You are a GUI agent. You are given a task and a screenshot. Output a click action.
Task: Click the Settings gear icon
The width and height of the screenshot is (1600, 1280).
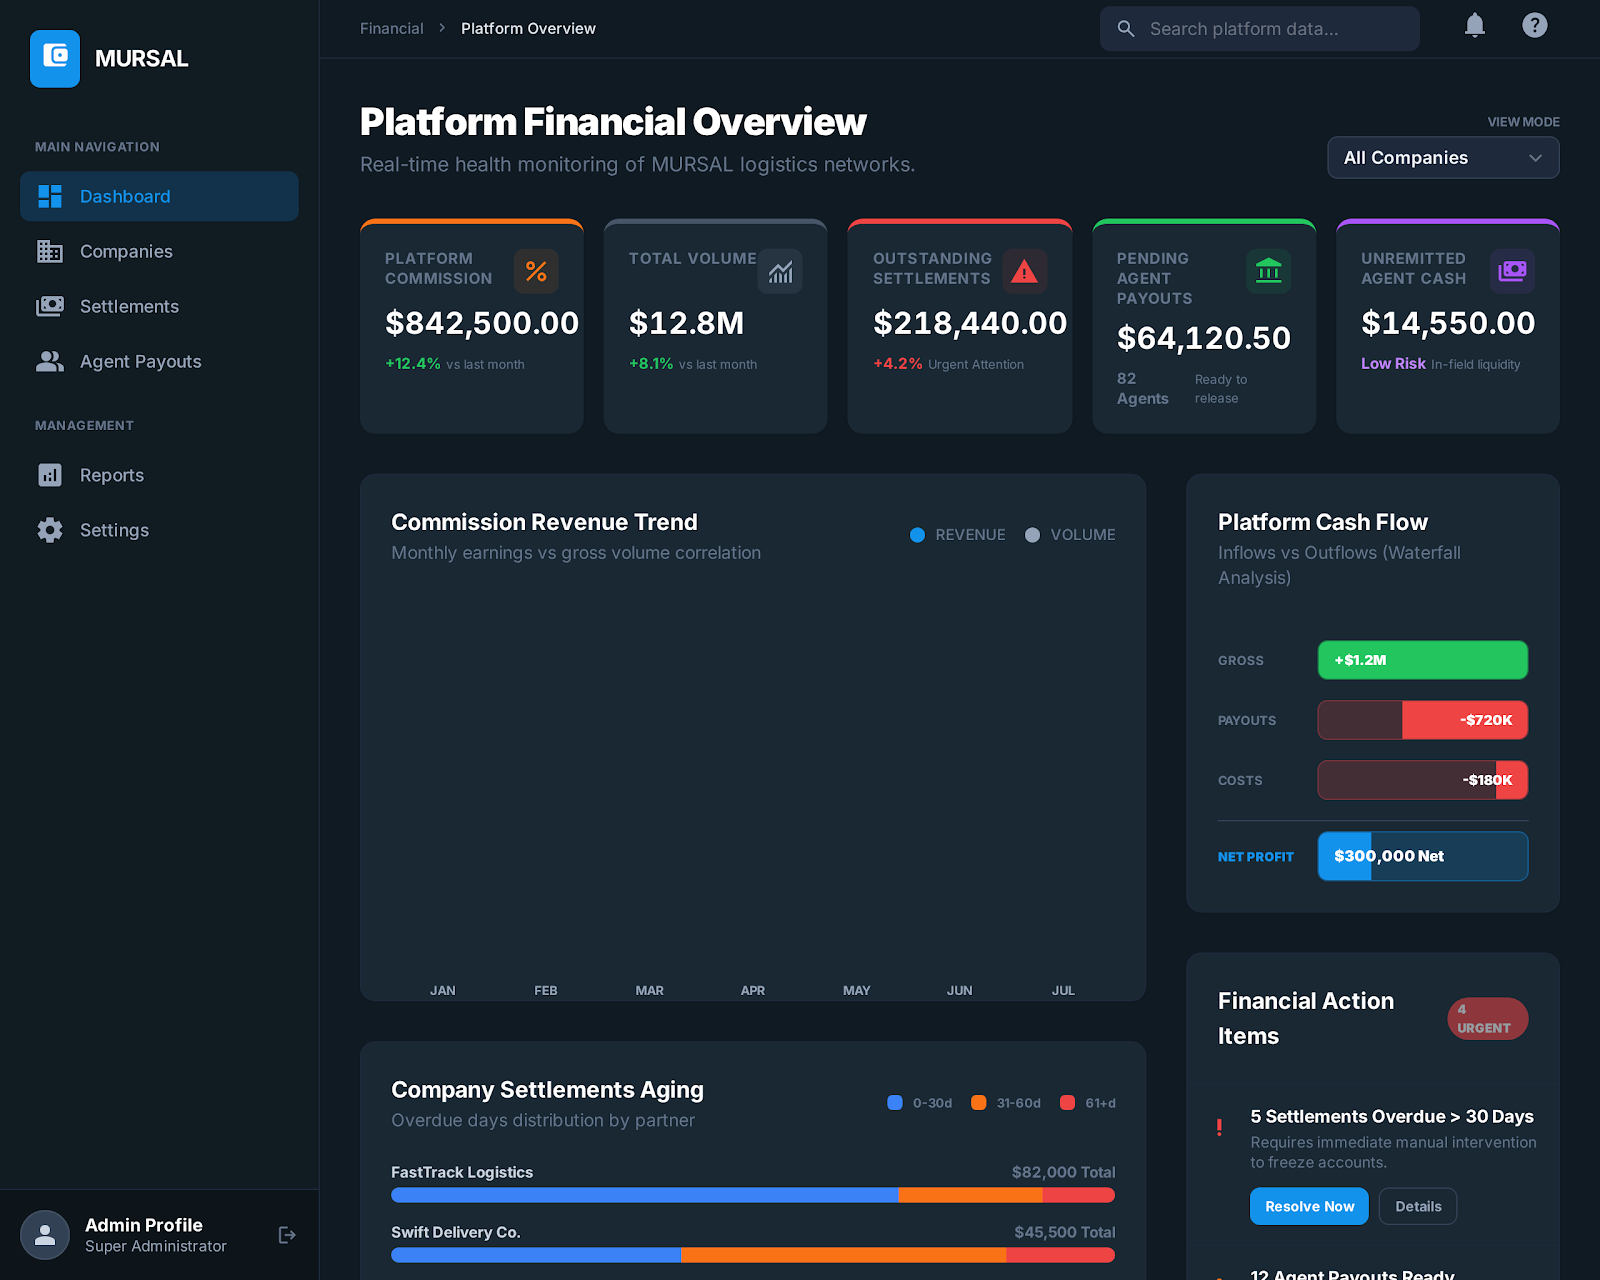49,529
